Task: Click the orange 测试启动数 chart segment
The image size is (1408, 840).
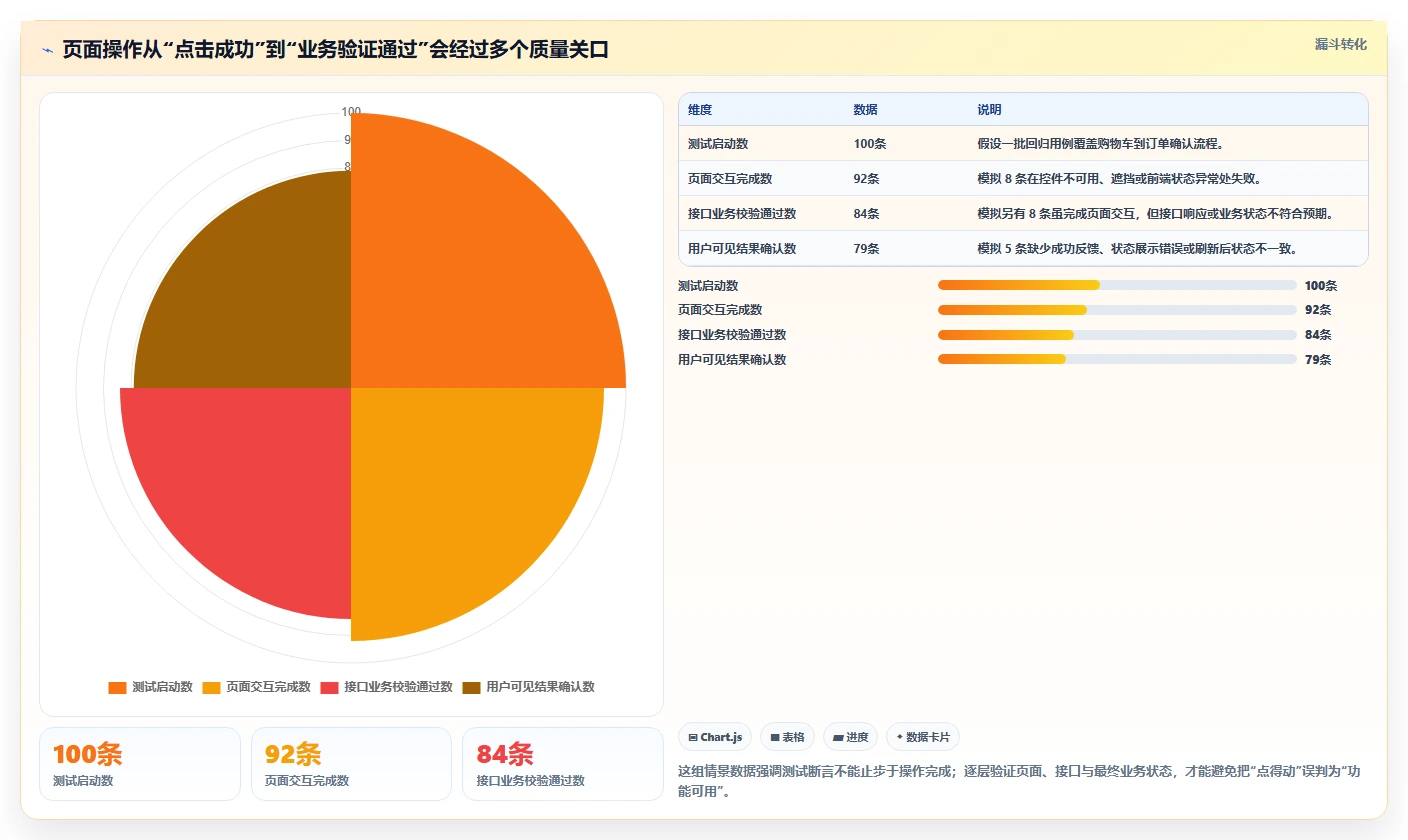Action: [460, 280]
